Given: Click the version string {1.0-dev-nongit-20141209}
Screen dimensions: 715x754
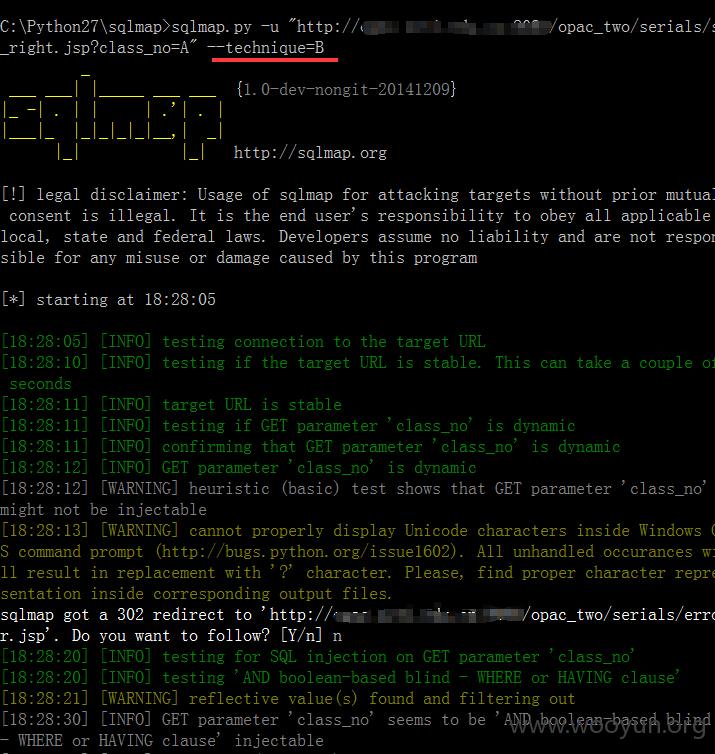Looking at the screenshot, I should [x=346, y=89].
